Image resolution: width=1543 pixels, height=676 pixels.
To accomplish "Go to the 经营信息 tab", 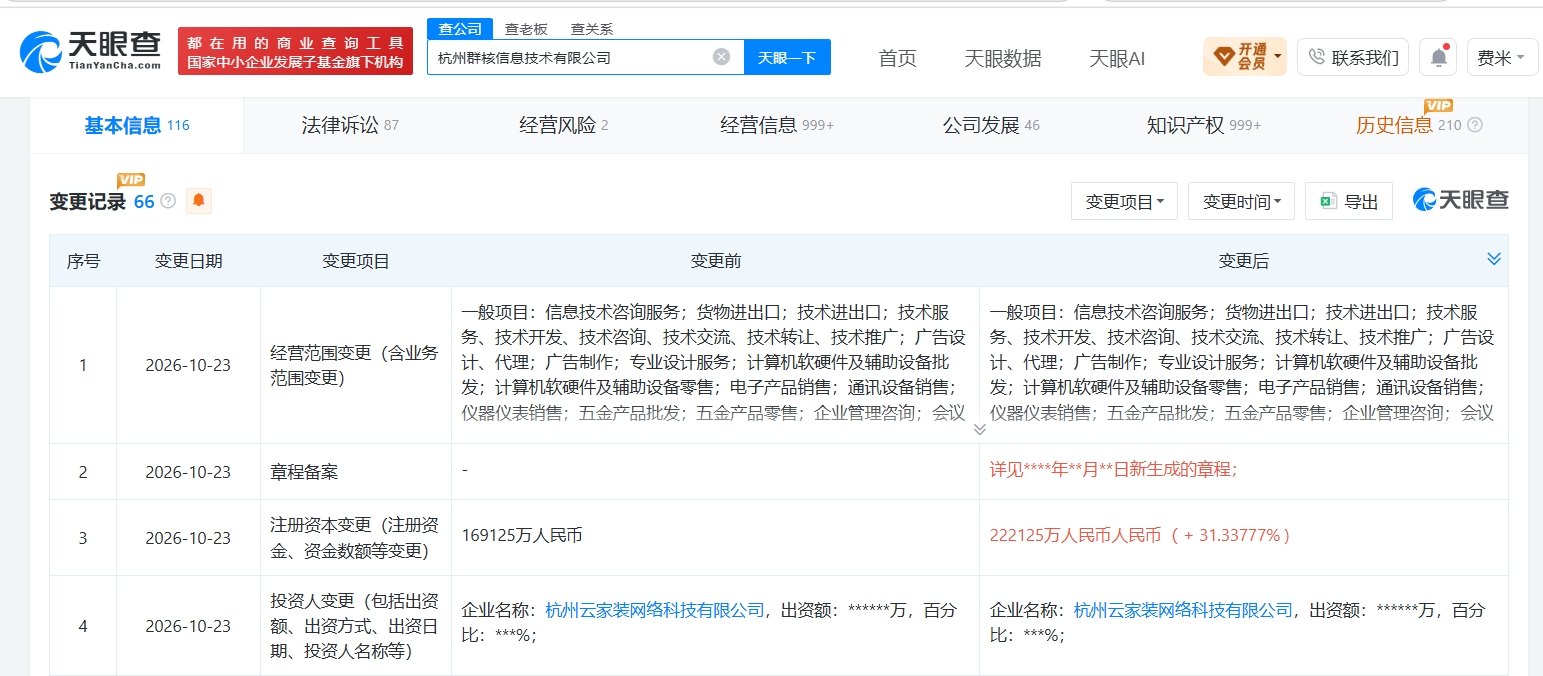I will pyautogui.click(x=777, y=125).
